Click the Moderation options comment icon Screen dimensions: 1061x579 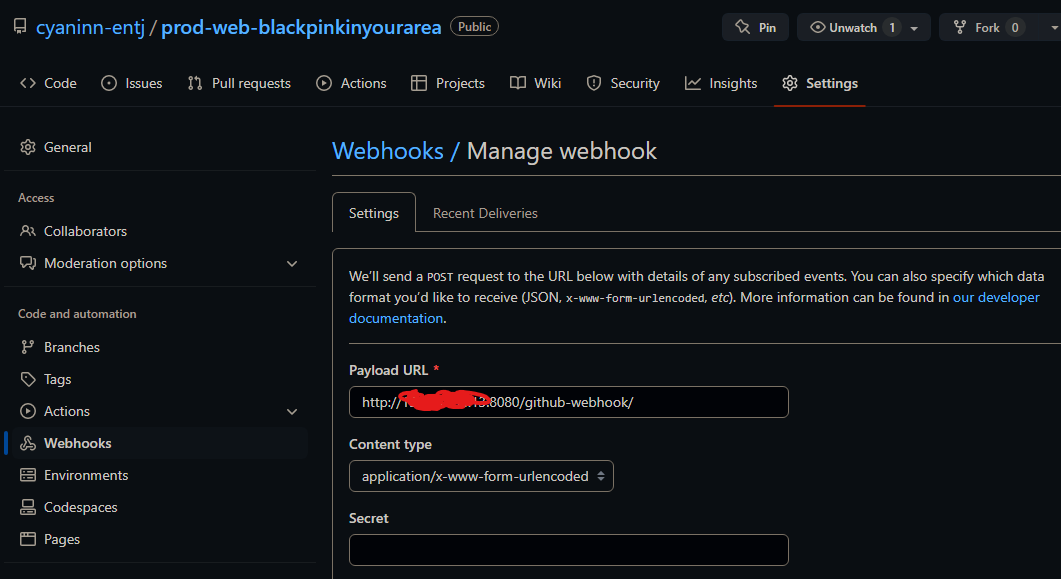pyautogui.click(x=28, y=263)
